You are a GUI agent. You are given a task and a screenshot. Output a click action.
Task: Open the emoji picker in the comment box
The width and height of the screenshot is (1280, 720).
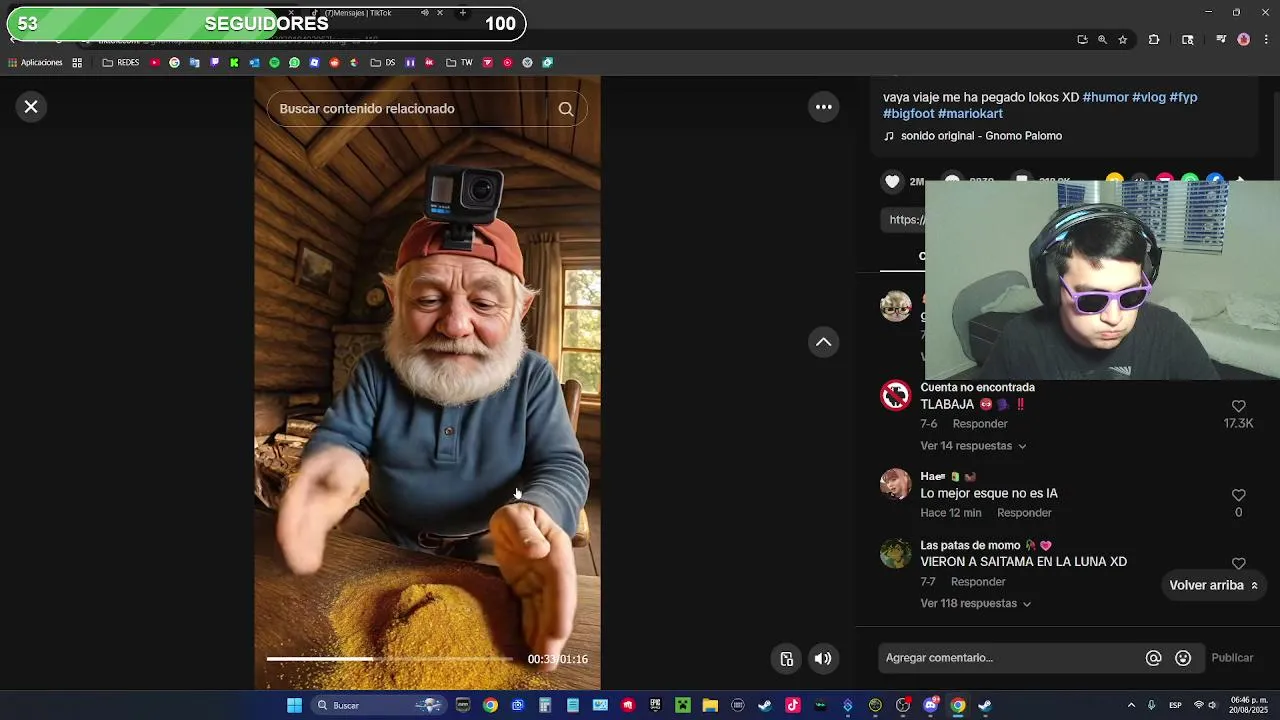(1183, 658)
